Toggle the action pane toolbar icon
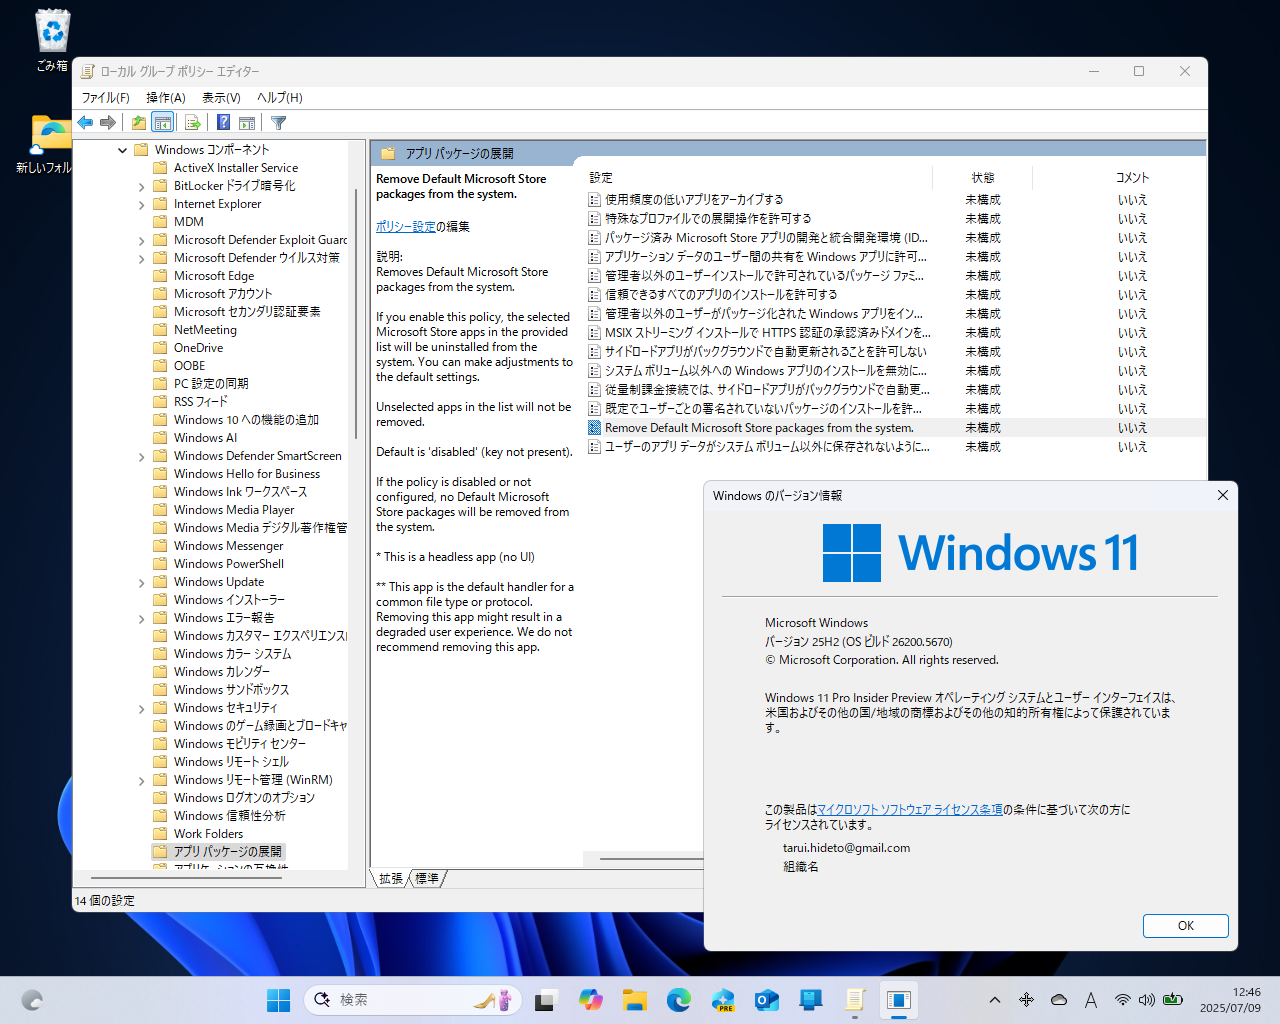The image size is (1280, 1024). click(x=246, y=122)
